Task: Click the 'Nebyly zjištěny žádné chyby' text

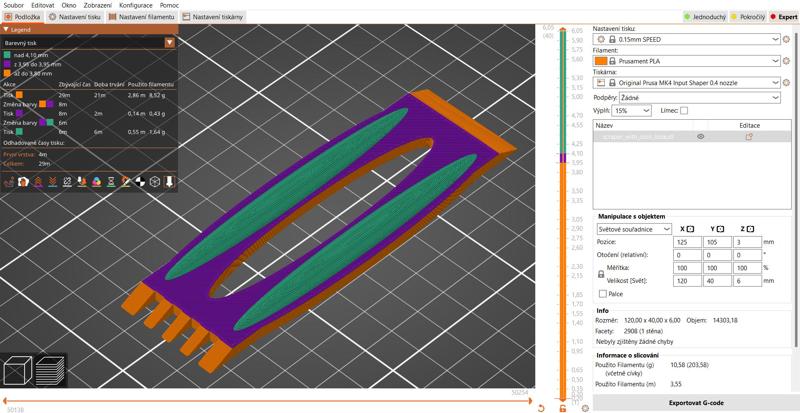Action: pos(635,341)
